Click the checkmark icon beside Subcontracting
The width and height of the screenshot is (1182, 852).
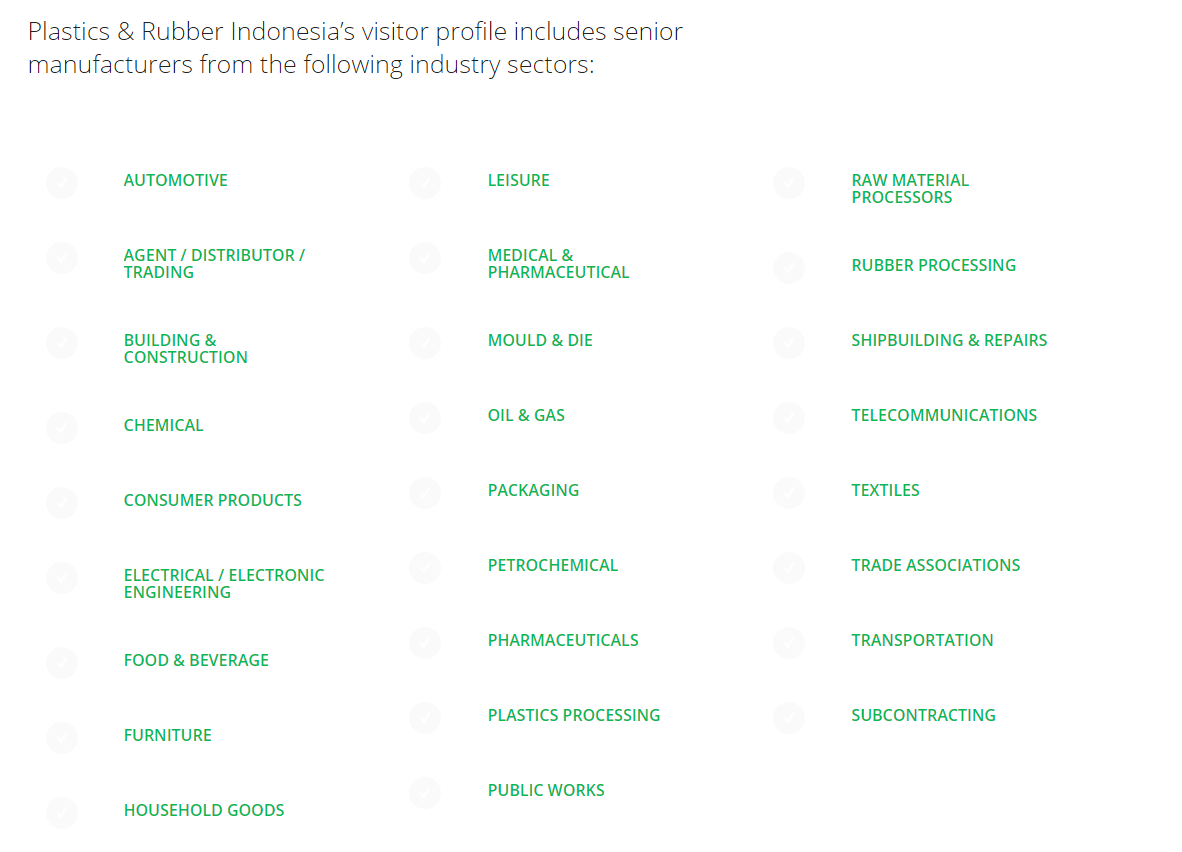789,718
